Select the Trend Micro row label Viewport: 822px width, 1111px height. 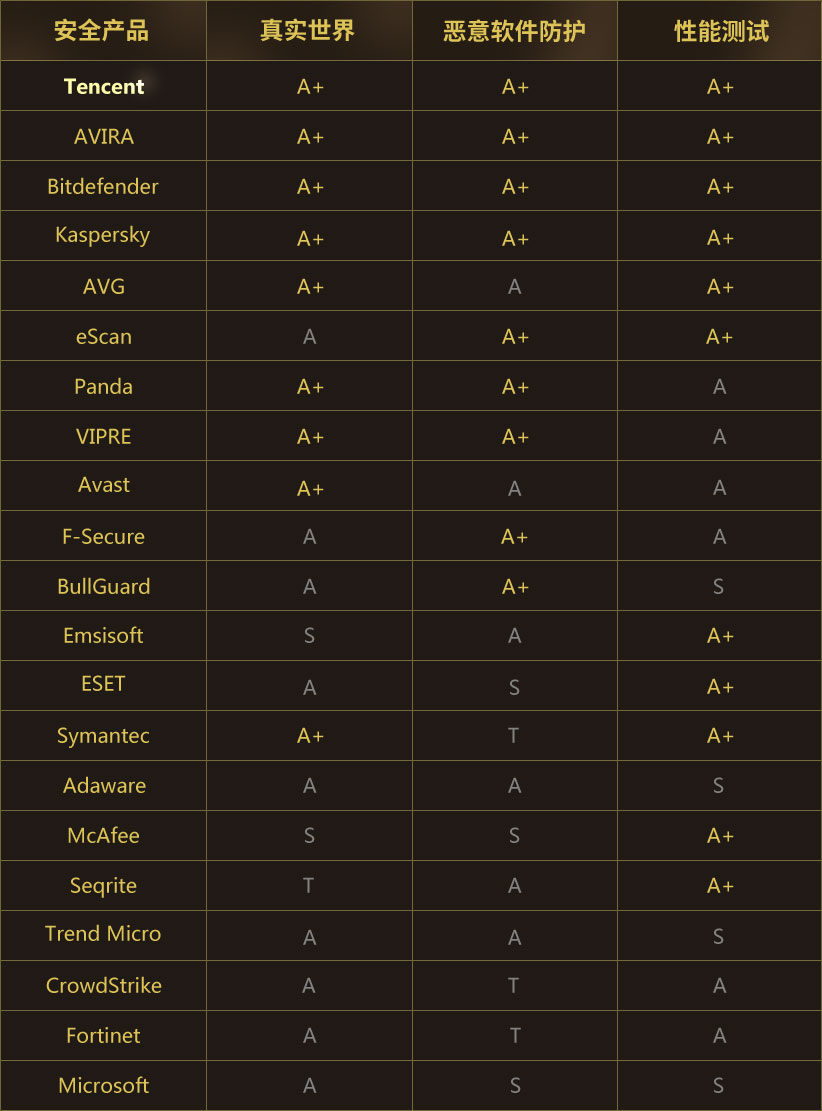point(103,934)
